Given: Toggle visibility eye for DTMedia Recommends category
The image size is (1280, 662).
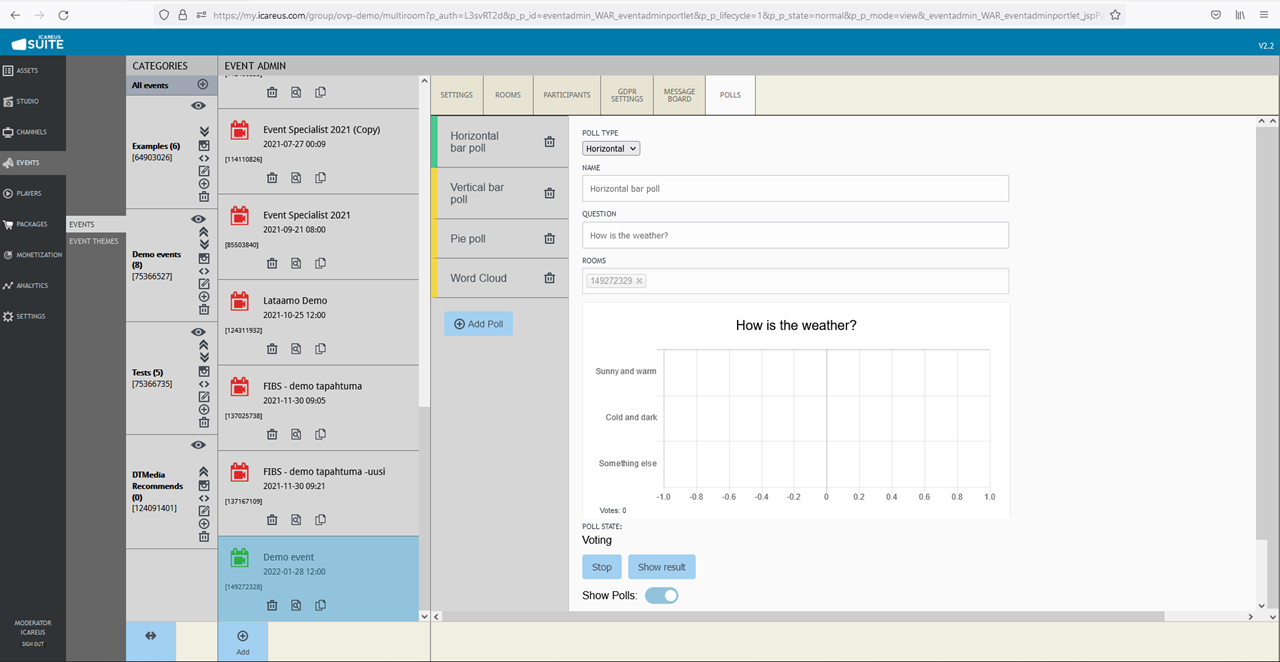Looking at the screenshot, I should pyautogui.click(x=198, y=445).
